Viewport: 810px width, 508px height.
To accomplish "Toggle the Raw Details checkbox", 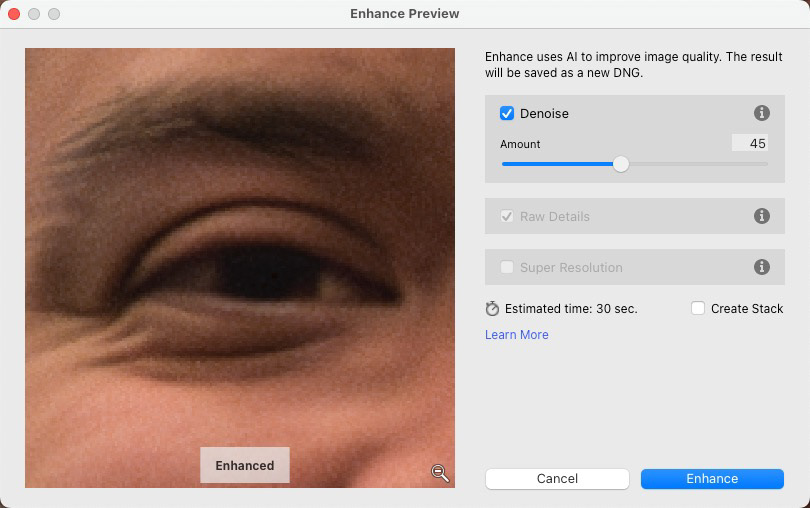I will point(507,216).
